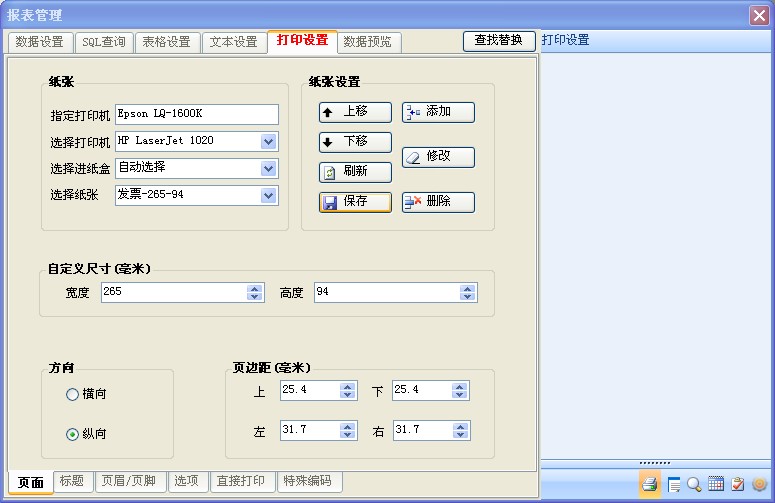
Task: Switch to 数据预览 tab
Action: tap(368, 42)
